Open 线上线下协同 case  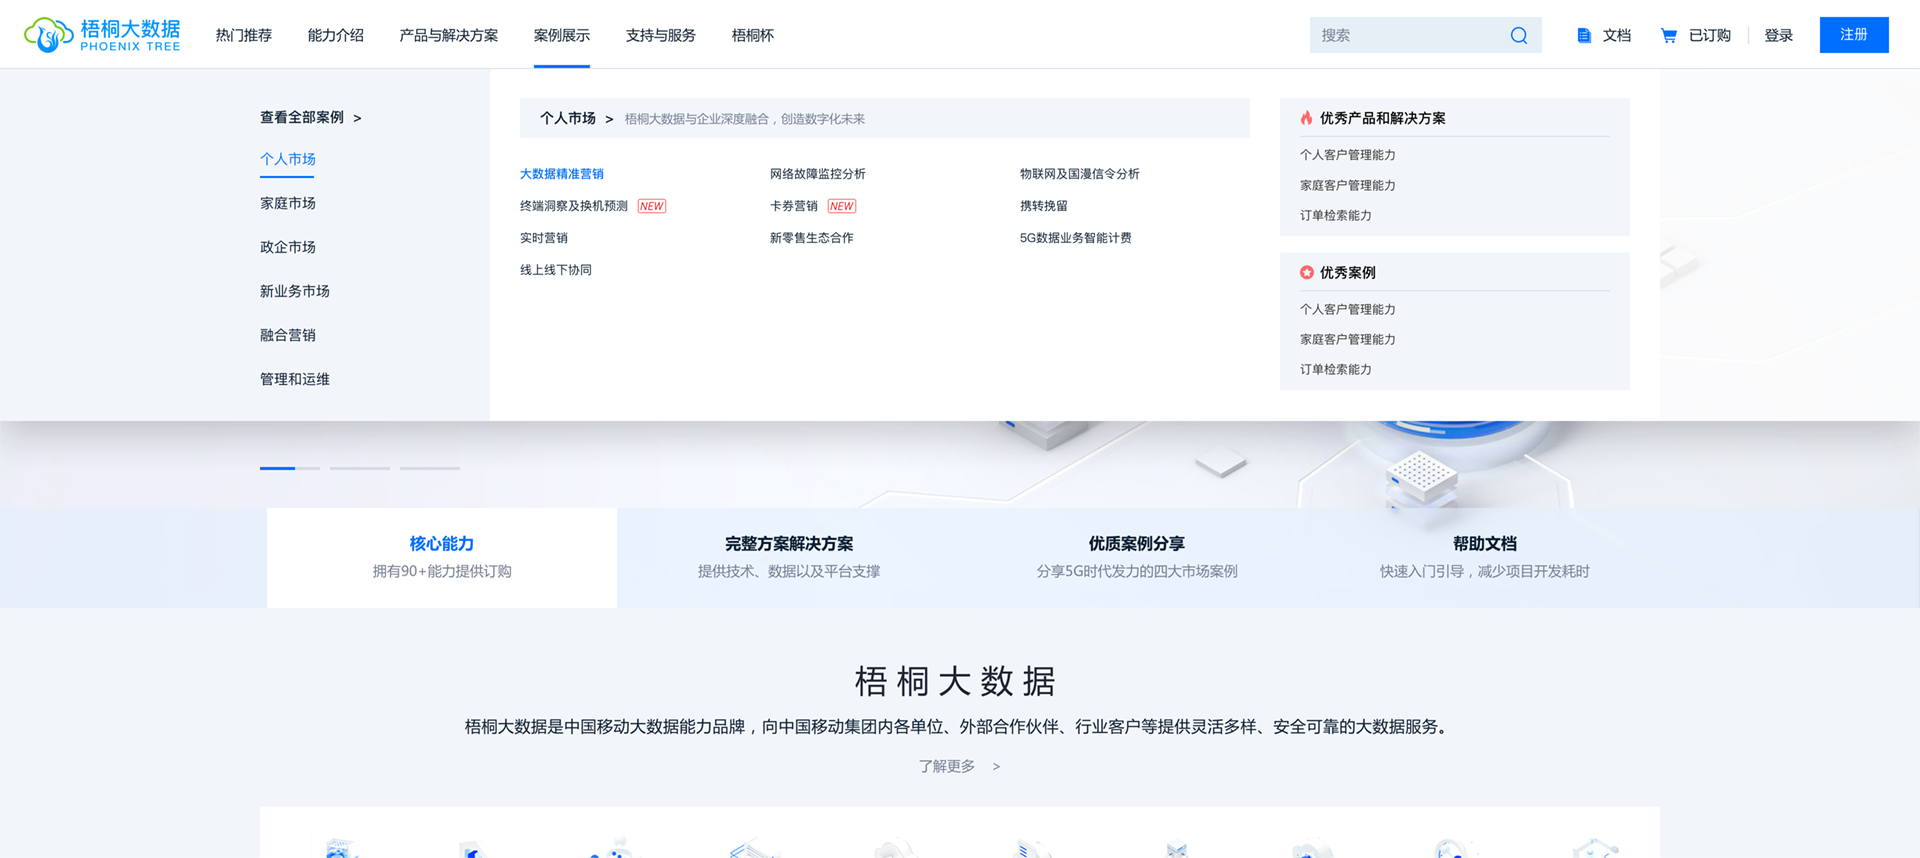tap(556, 270)
